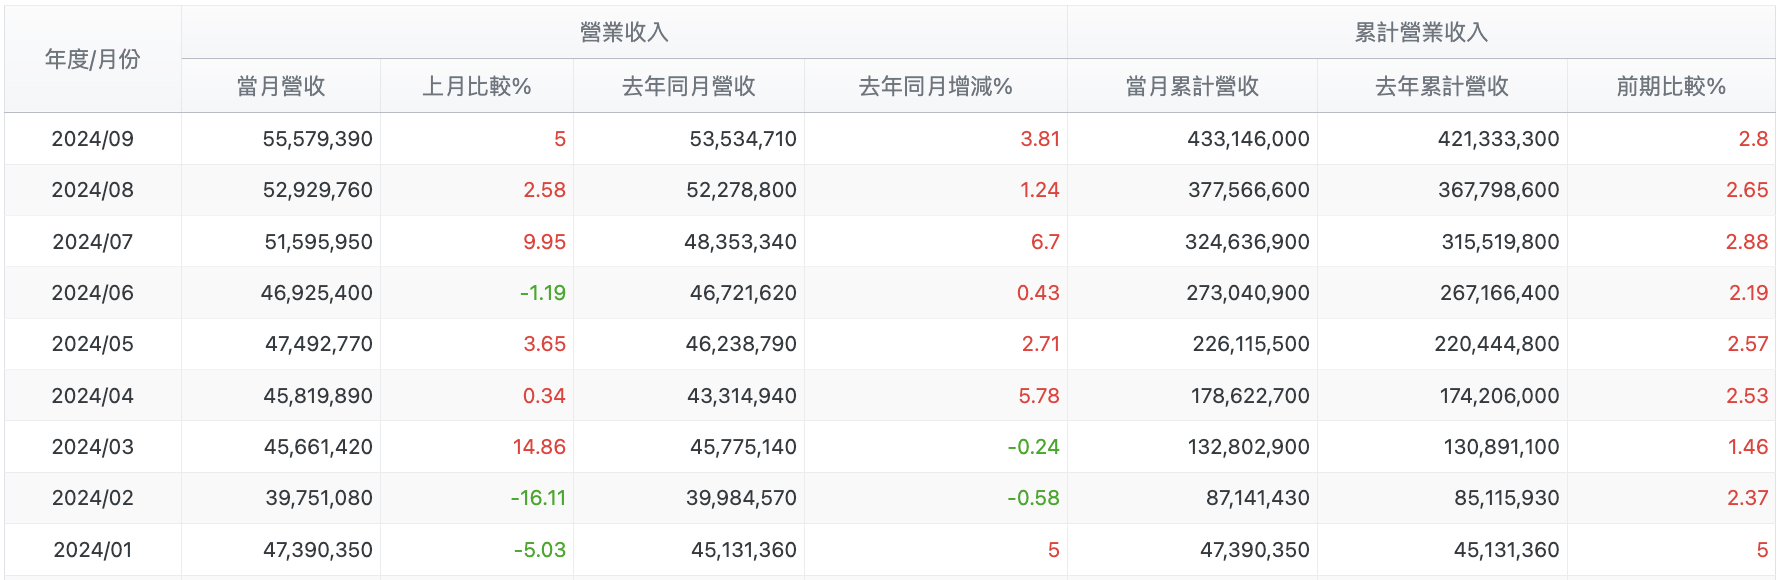Click cumulative revenue 433,146,000

1248,139
